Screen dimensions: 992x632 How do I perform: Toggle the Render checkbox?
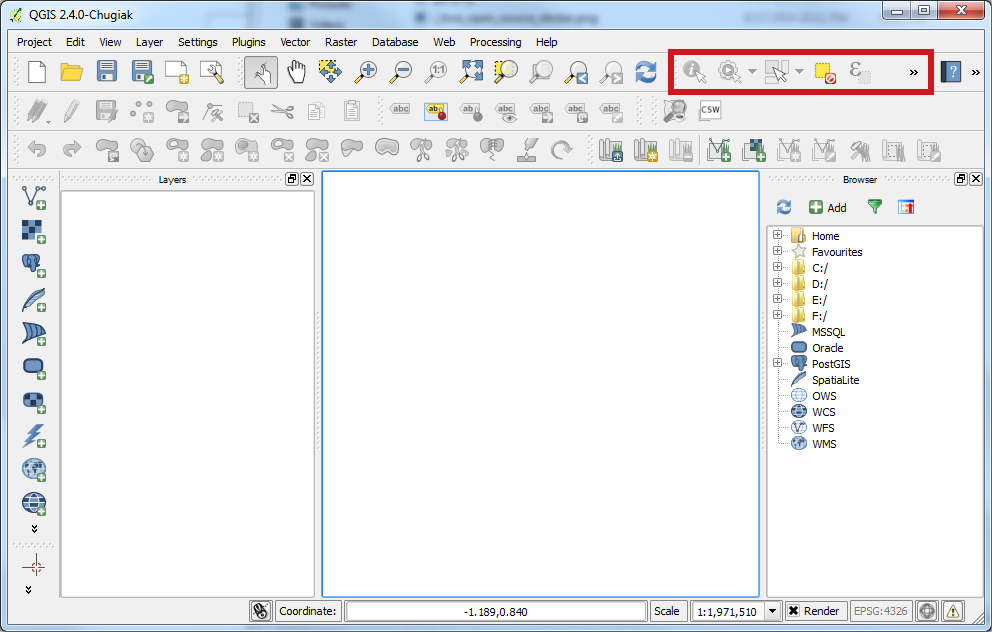[793, 611]
